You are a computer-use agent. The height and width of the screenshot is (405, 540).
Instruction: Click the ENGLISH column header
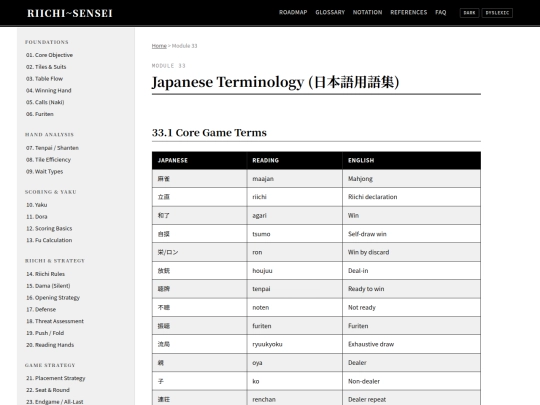click(x=412, y=160)
